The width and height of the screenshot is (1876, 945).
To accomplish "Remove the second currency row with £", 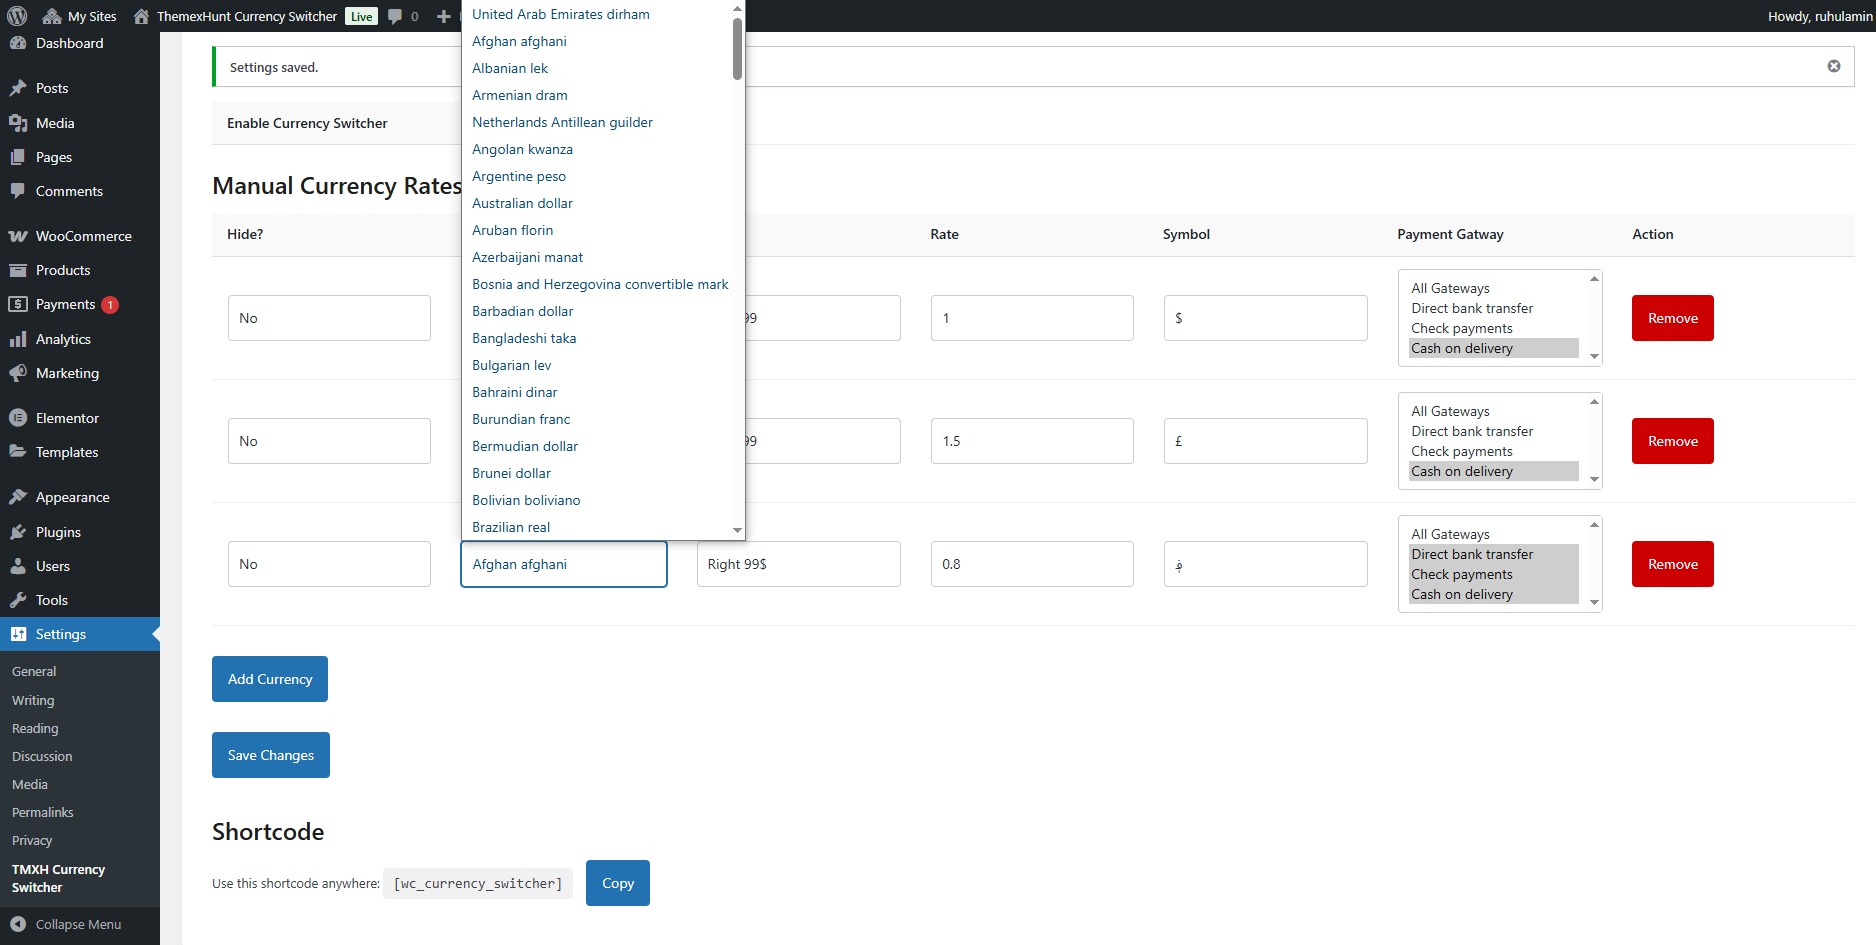I will [x=1673, y=441].
